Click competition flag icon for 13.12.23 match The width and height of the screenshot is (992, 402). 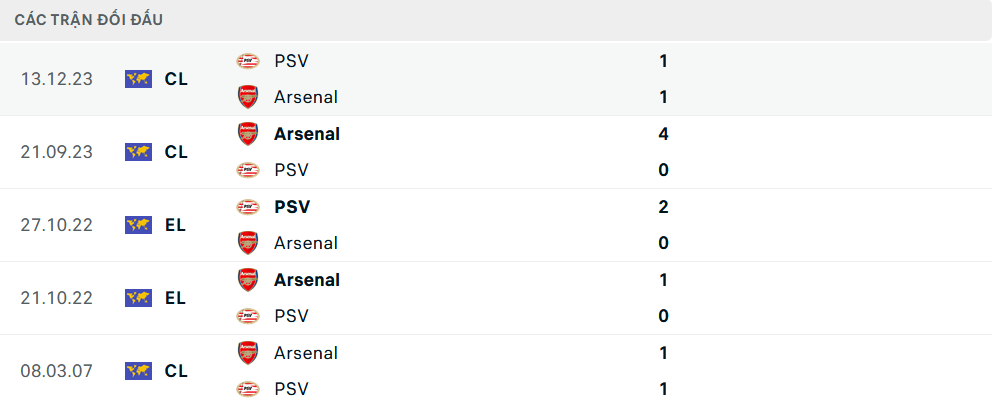[138, 79]
